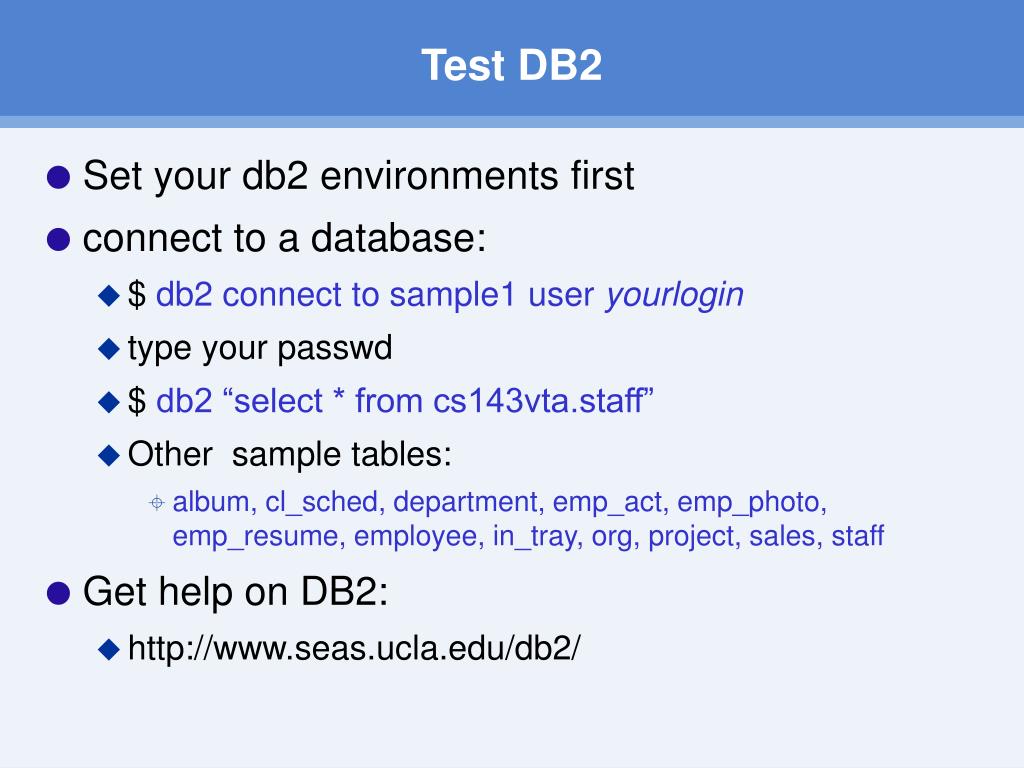Click the small crosshair bullet before 'album, cl_sched'

tap(157, 503)
